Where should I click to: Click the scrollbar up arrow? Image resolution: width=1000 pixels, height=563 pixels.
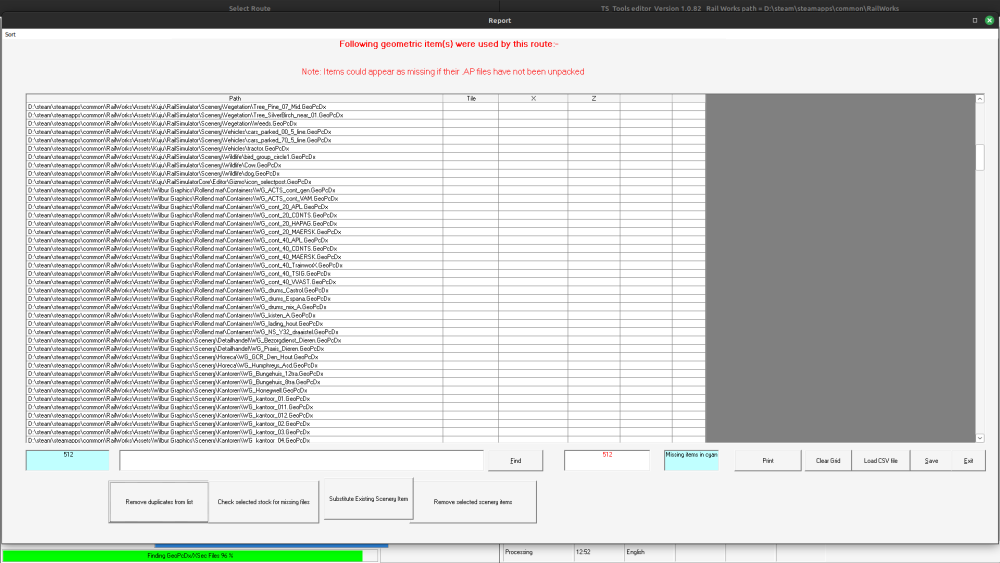click(x=980, y=99)
